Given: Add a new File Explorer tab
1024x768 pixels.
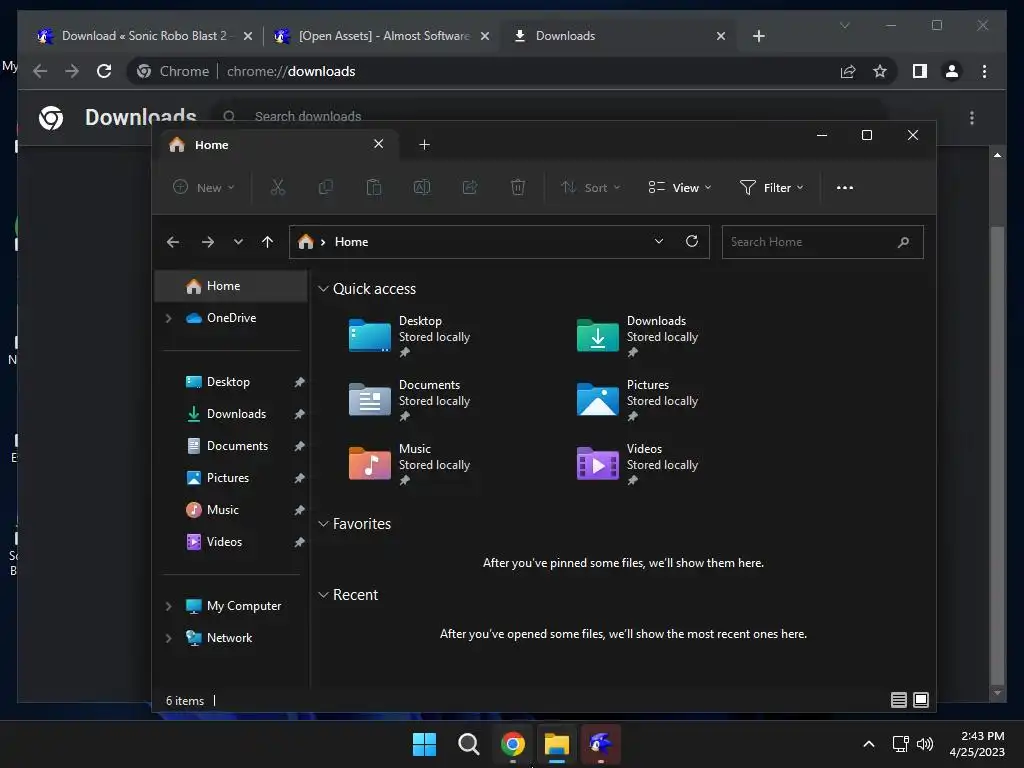Looking at the screenshot, I should pyautogui.click(x=424, y=144).
